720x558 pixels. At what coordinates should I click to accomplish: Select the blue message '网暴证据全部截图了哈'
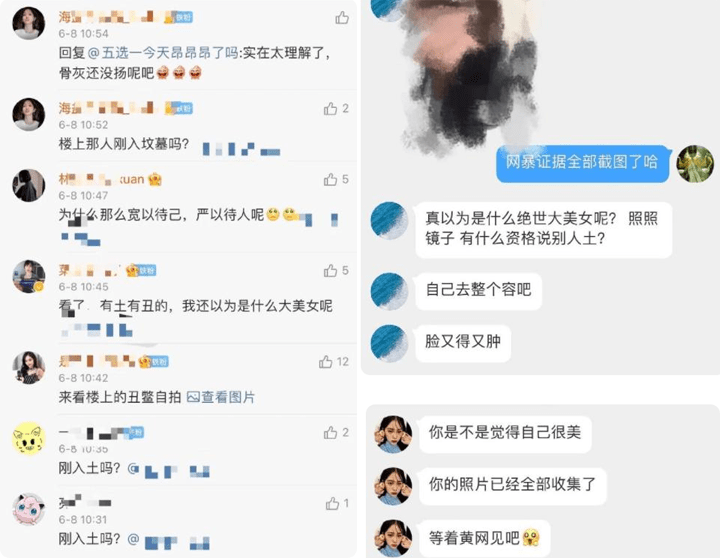(x=582, y=163)
